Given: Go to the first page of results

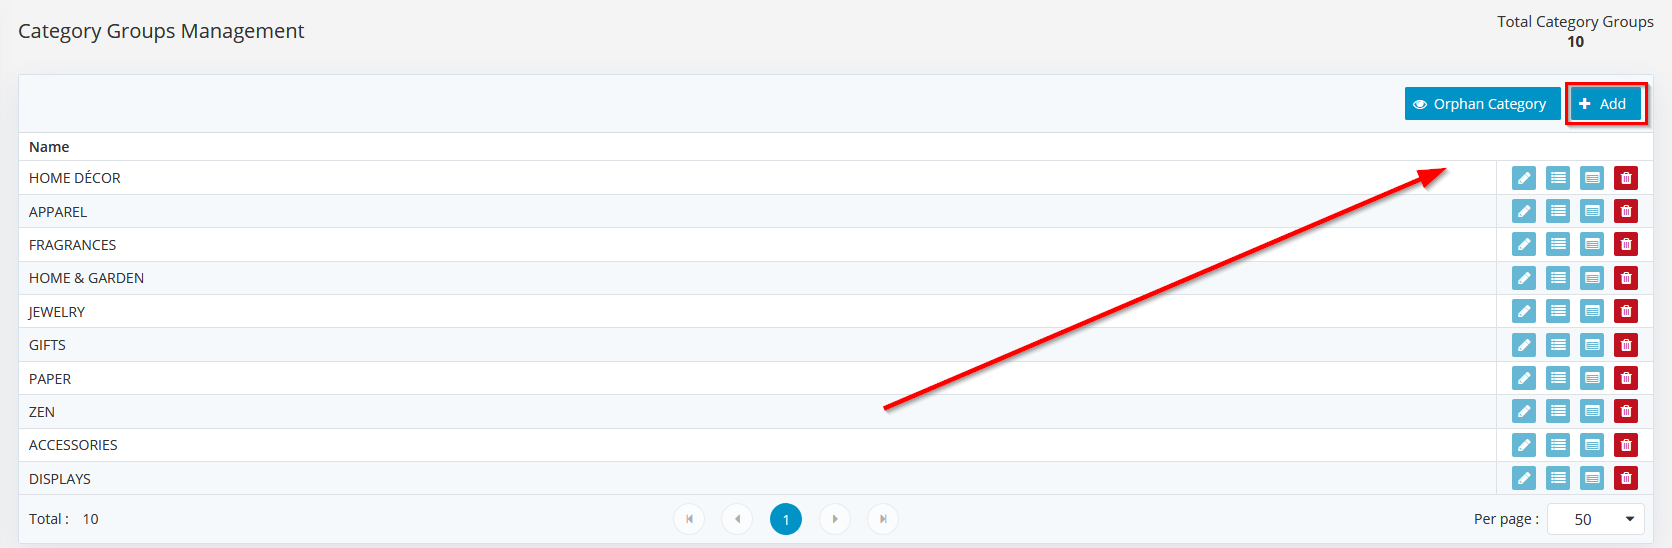Looking at the screenshot, I should coord(689,519).
